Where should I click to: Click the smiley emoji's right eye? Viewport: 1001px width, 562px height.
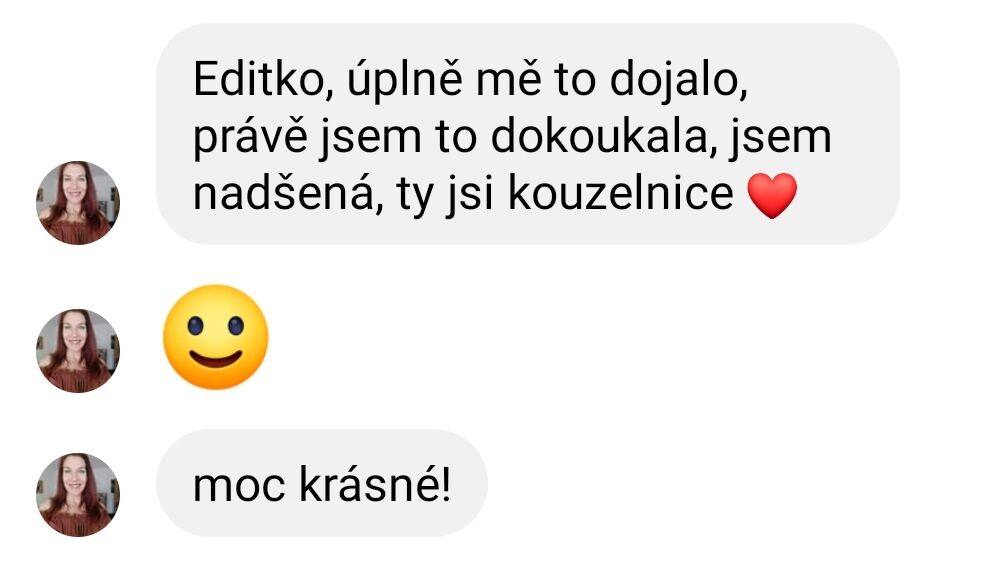click(x=236, y=326)
